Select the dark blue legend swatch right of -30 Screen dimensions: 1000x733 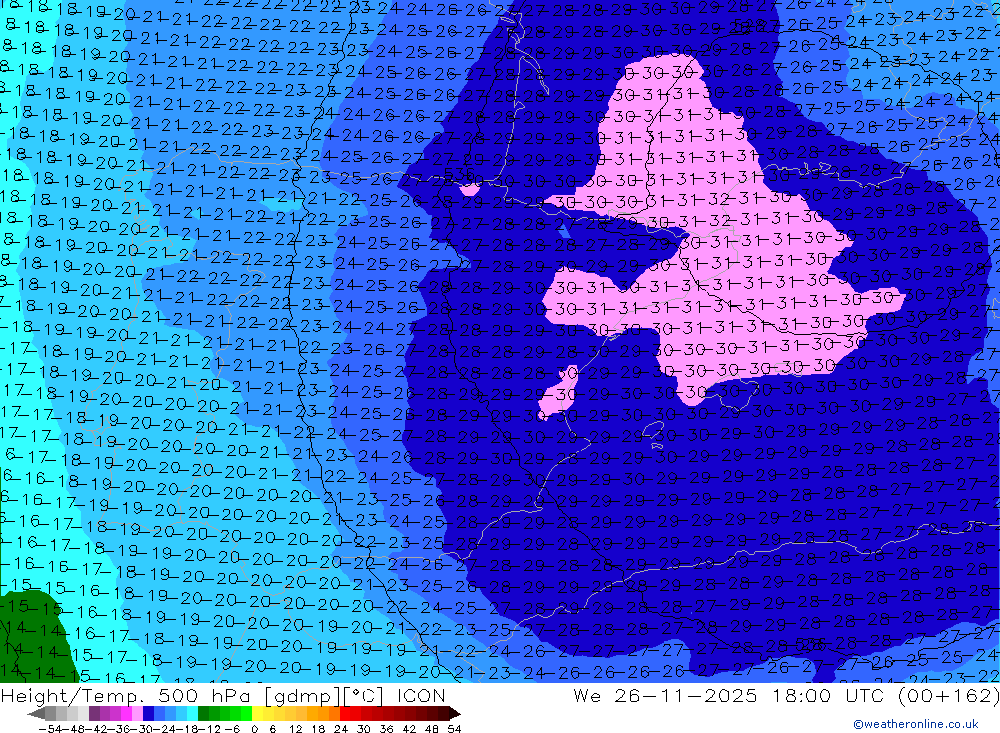(x=149, y=713)
